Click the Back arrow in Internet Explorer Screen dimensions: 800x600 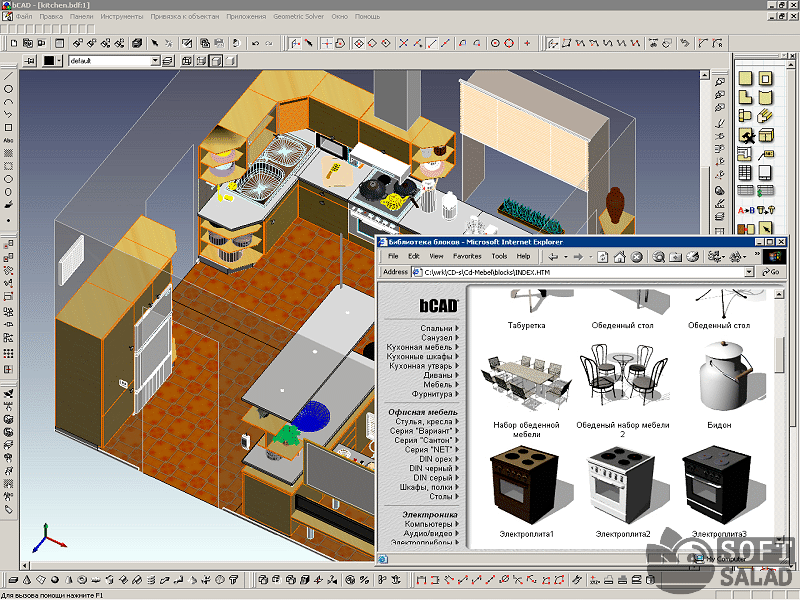(553, 257)
